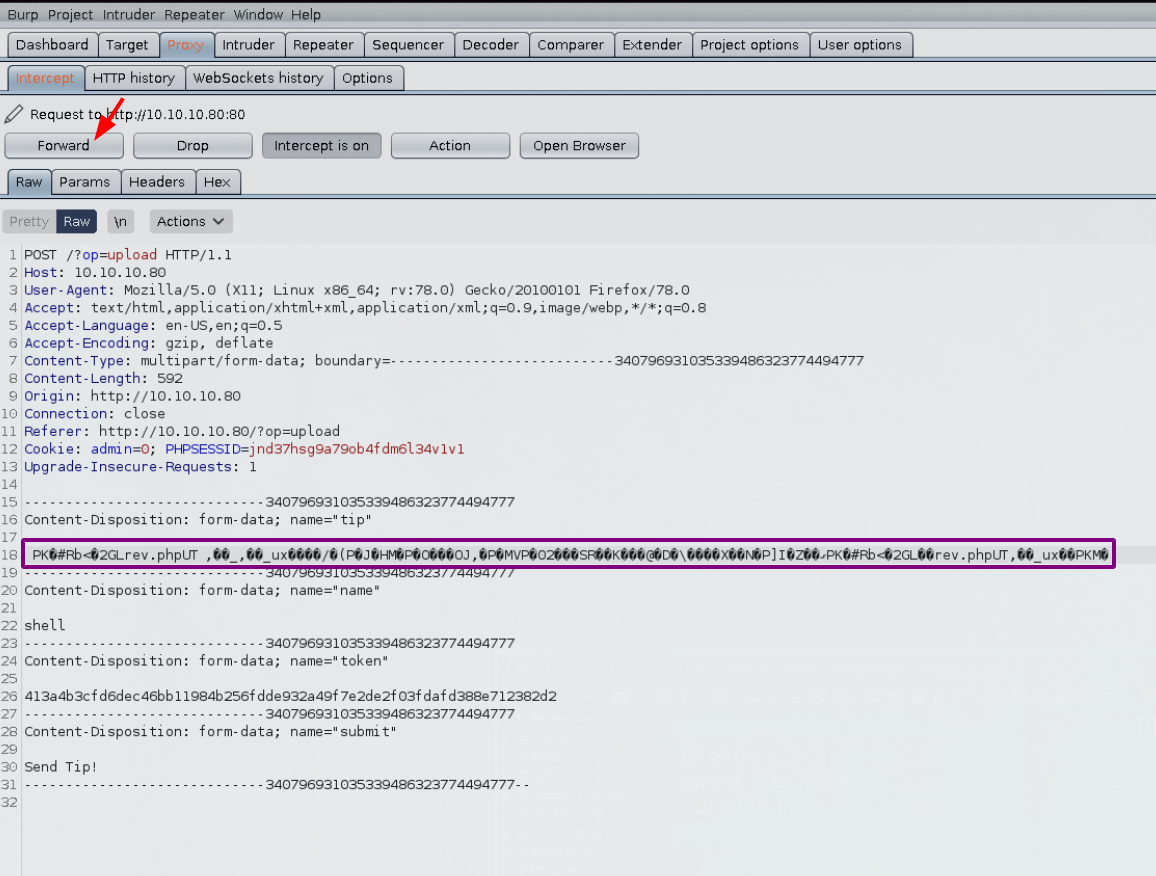Click the Referer header line

click(x=182, y=432)
